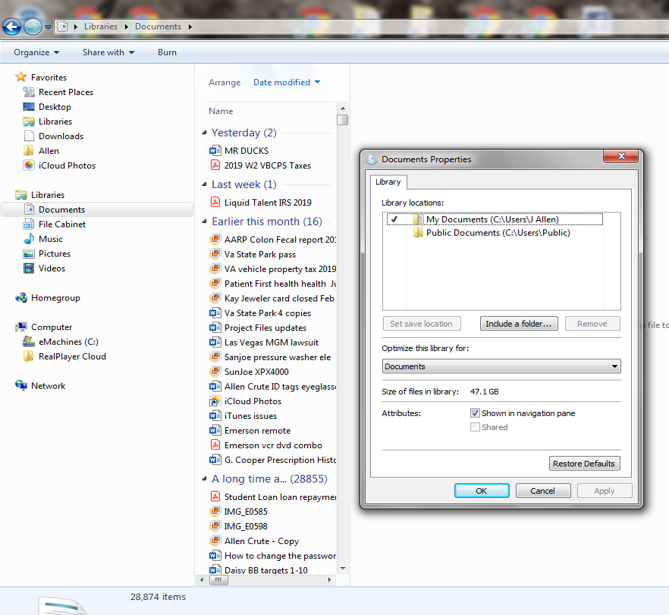Expand the Libraries dropdown arrow in address bar

click(x=126, y=26)
